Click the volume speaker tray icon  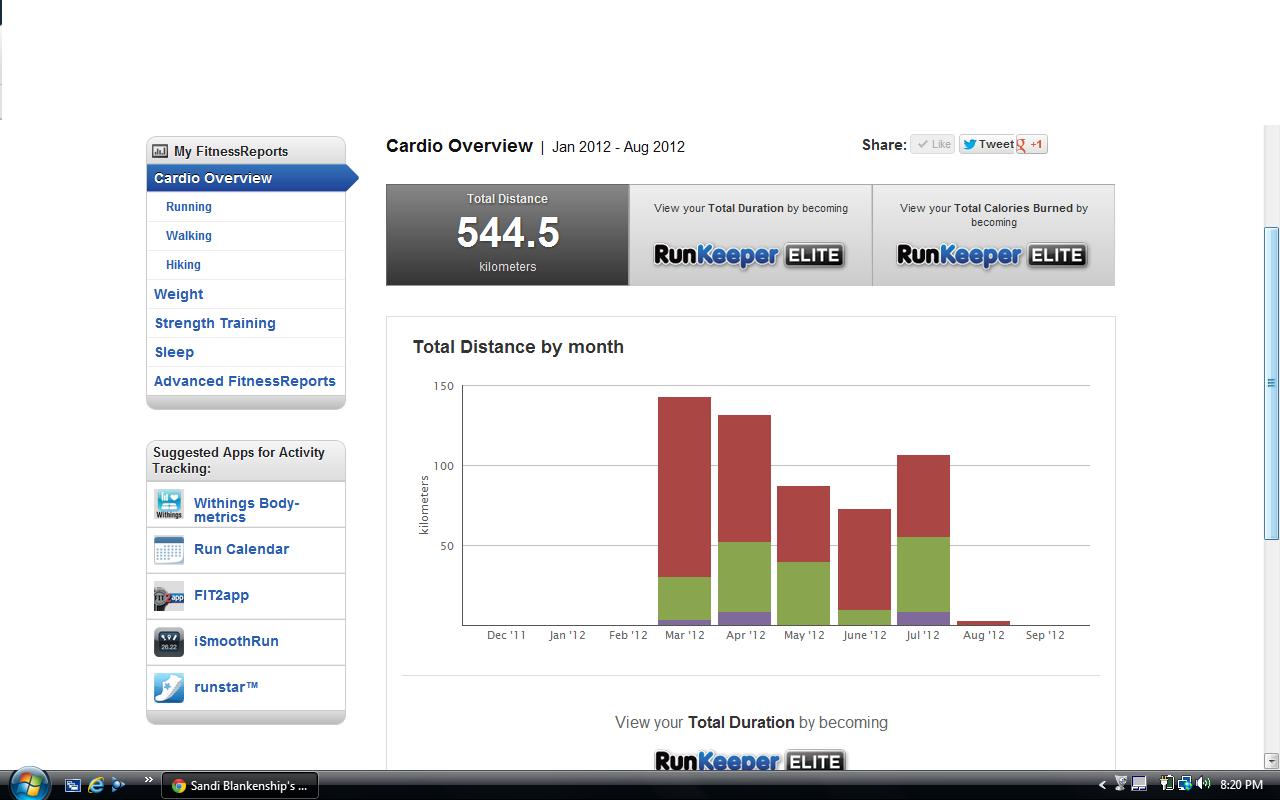click(1202, 785)
